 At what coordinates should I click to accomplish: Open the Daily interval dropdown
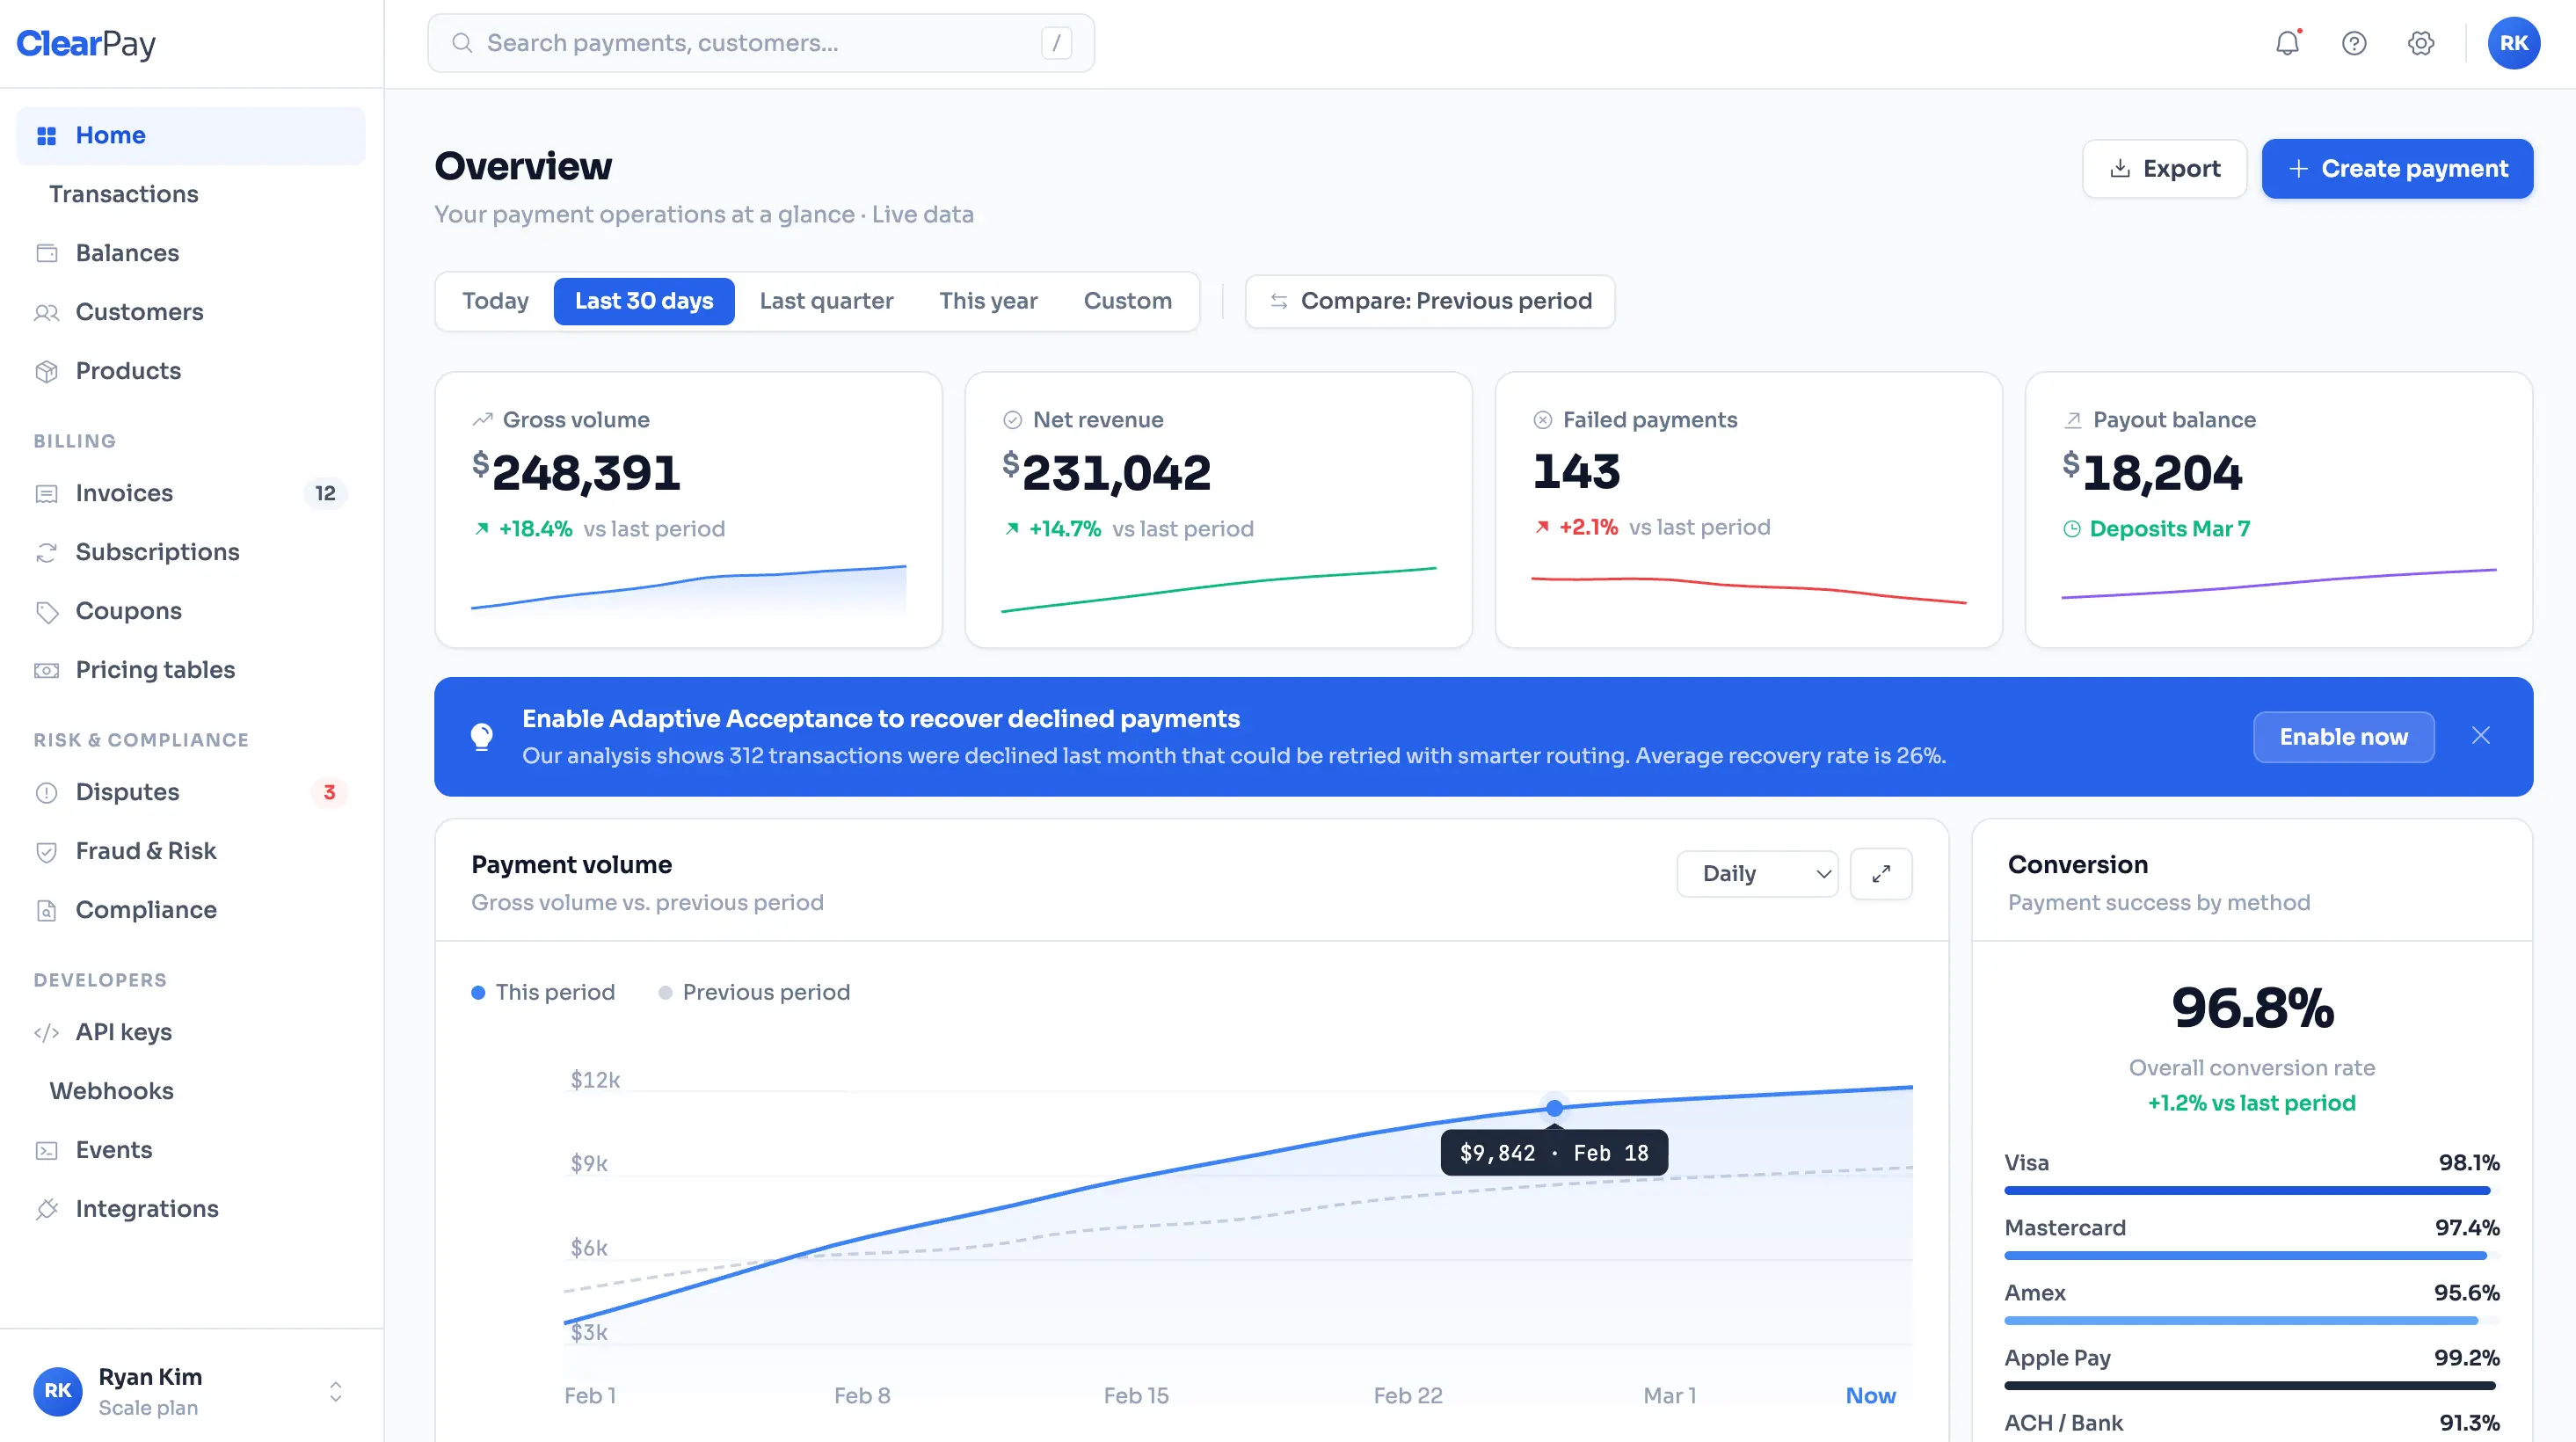tap(1757, 873)
